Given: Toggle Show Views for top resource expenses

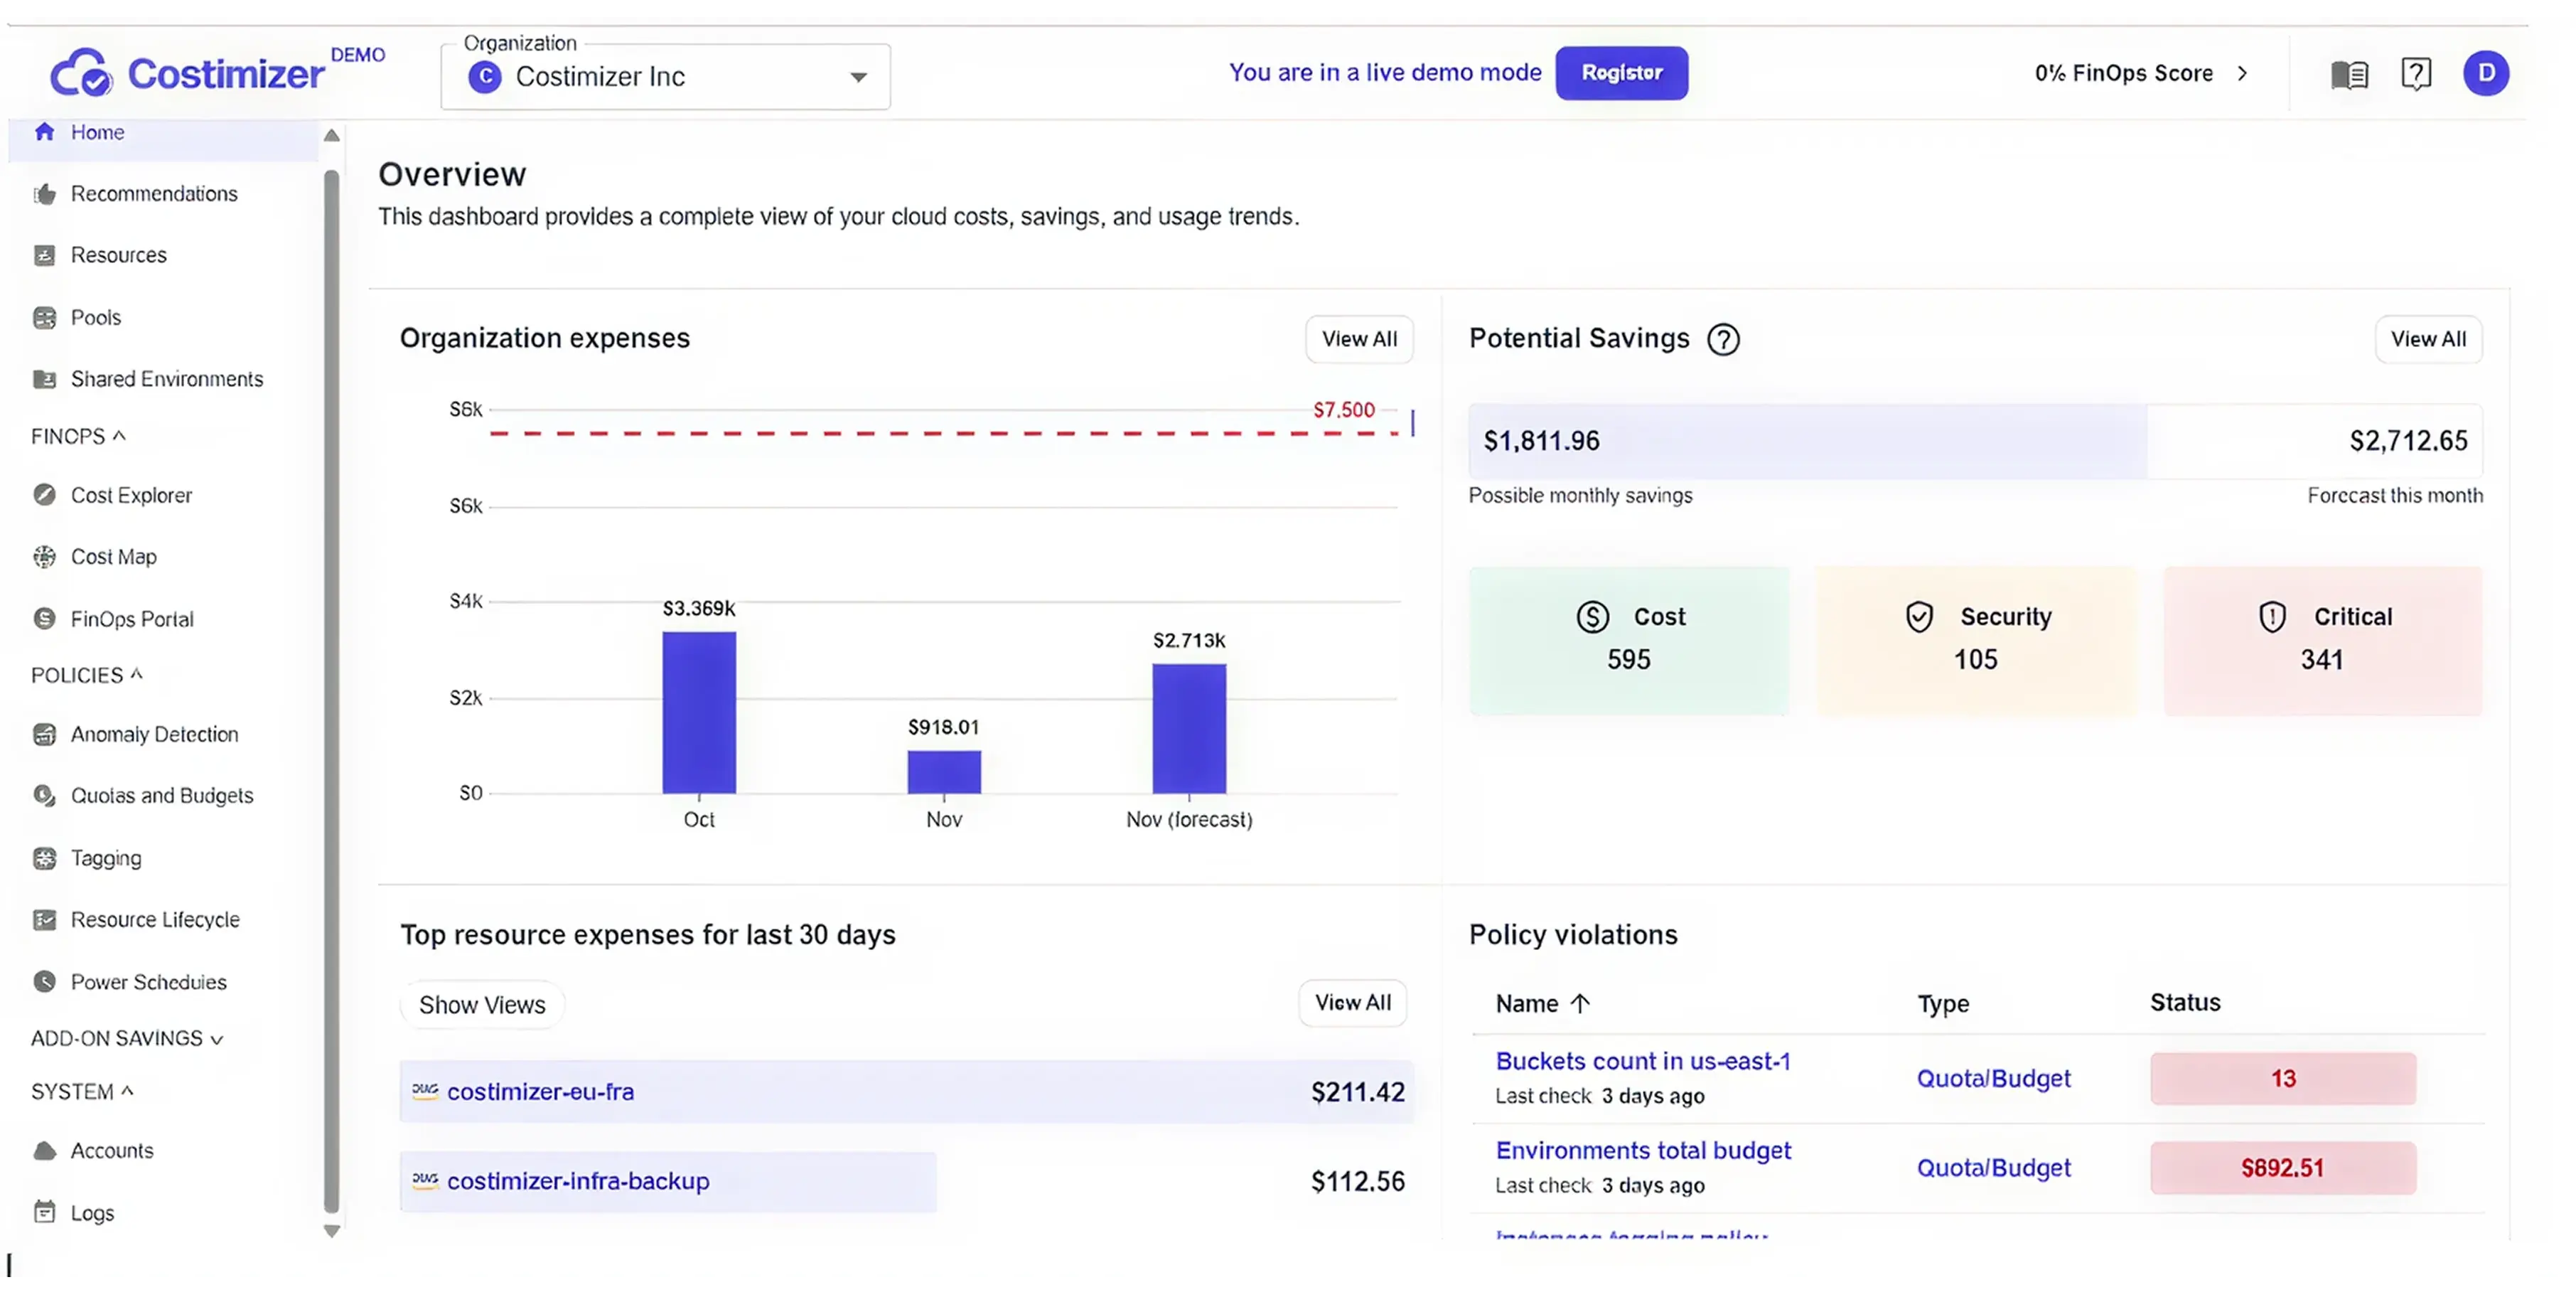Looking at the screenshot, I should click(x=482, y=1004).
